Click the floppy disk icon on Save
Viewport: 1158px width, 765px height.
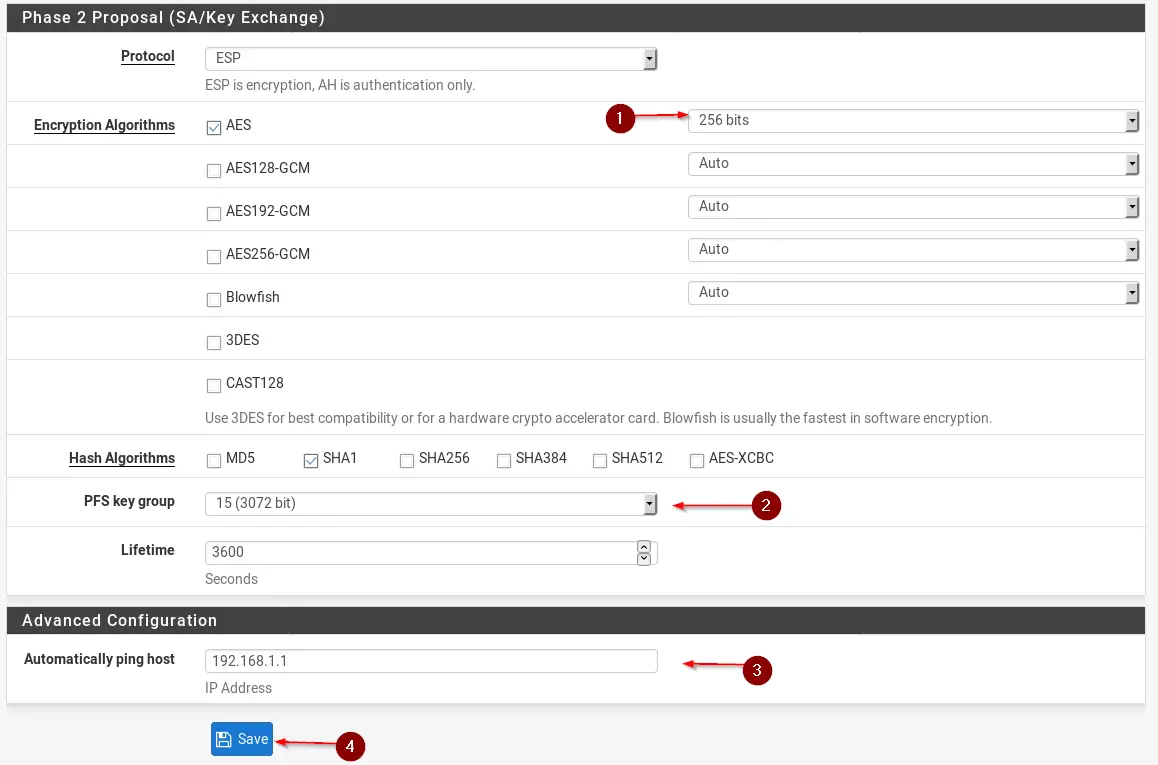[224, 739]
